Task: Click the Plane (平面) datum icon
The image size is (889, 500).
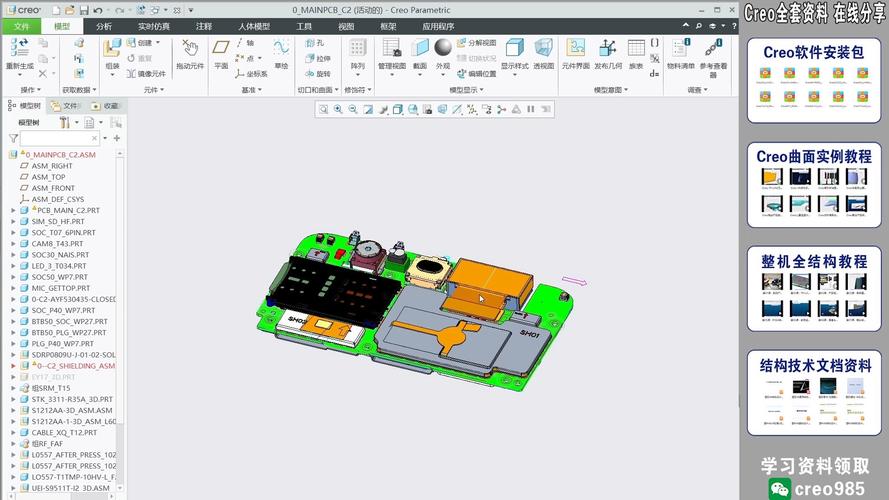Action: [x=221, y=48]
